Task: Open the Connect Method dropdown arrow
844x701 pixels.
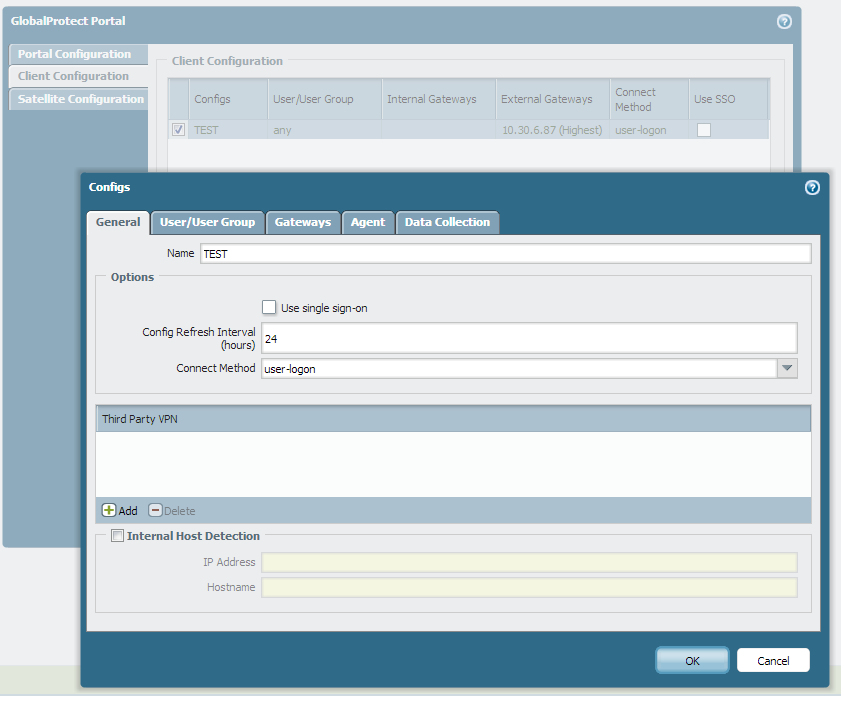Action: pyautogui.click(x=788, y=368)
